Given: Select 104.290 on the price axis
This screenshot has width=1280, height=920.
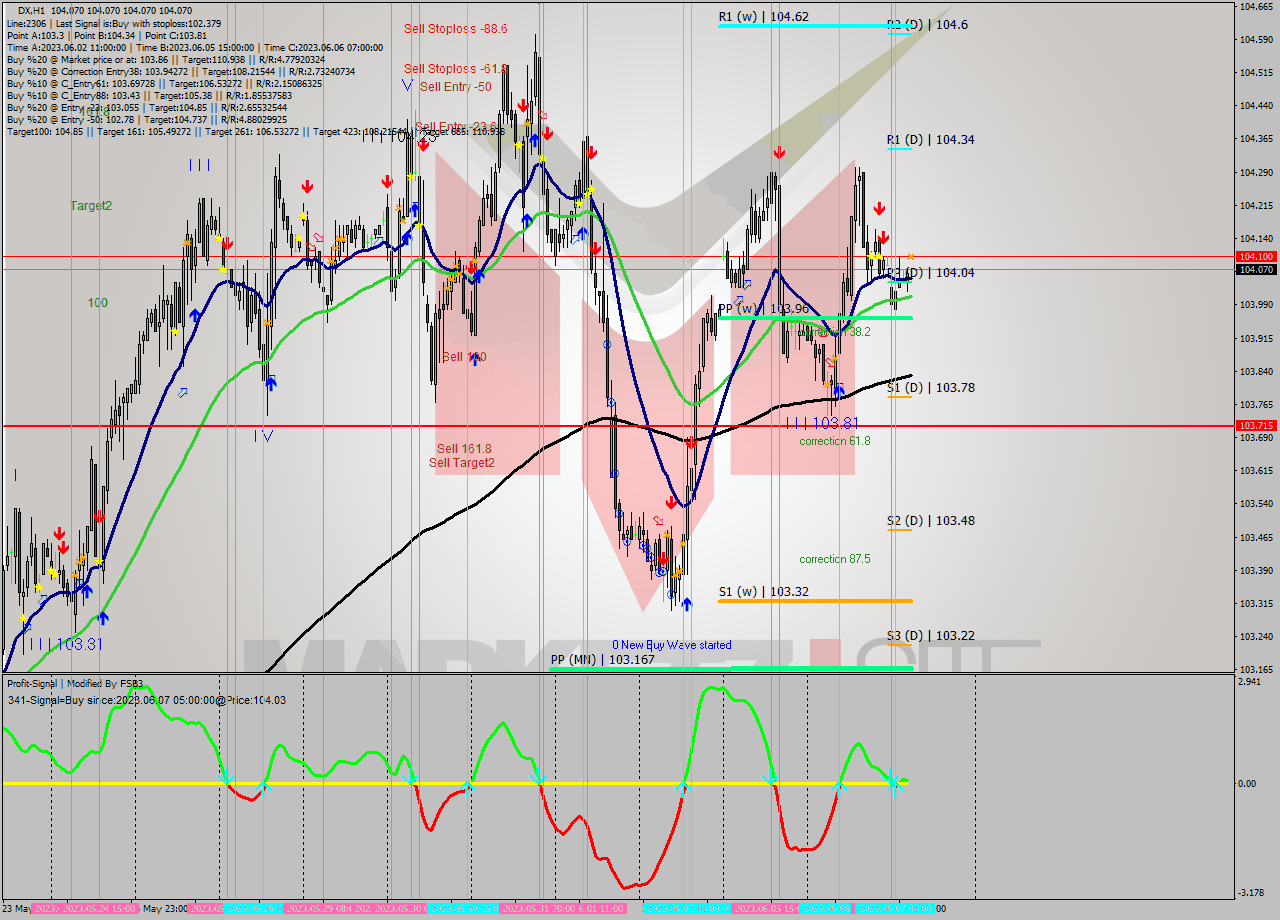Looking at the screenshot, I should [1256, 172].
